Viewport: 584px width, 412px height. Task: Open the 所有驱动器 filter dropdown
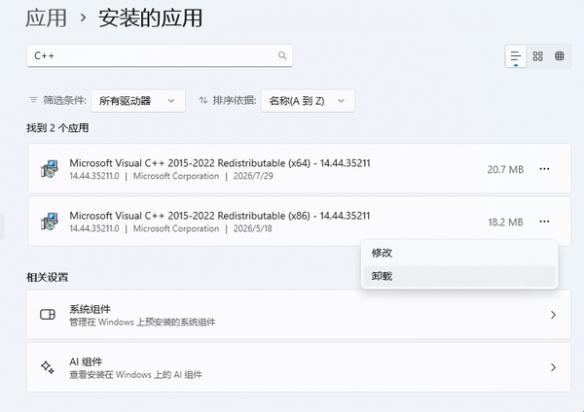[138, 101]
